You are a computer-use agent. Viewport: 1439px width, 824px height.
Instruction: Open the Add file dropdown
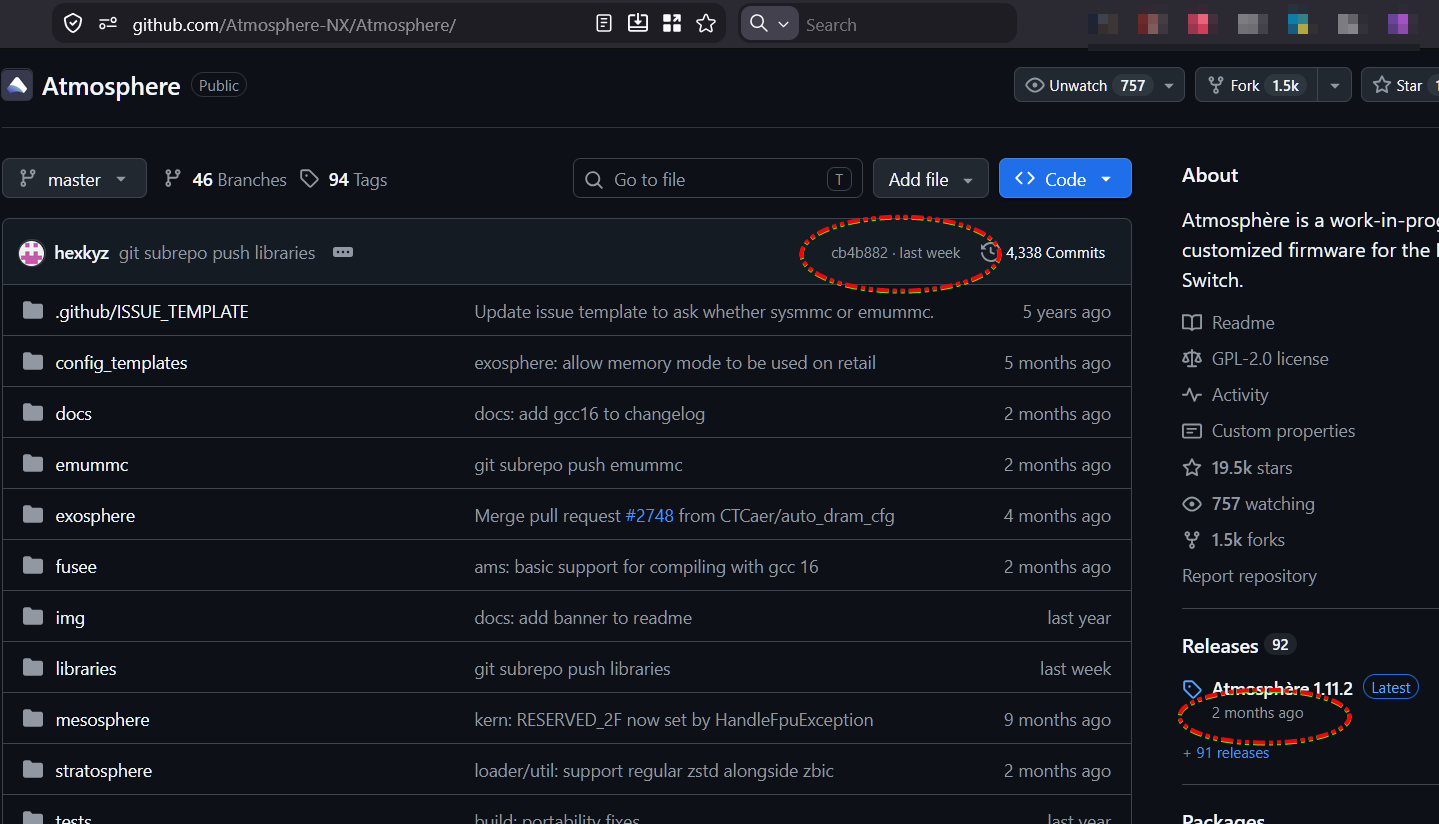931,179
